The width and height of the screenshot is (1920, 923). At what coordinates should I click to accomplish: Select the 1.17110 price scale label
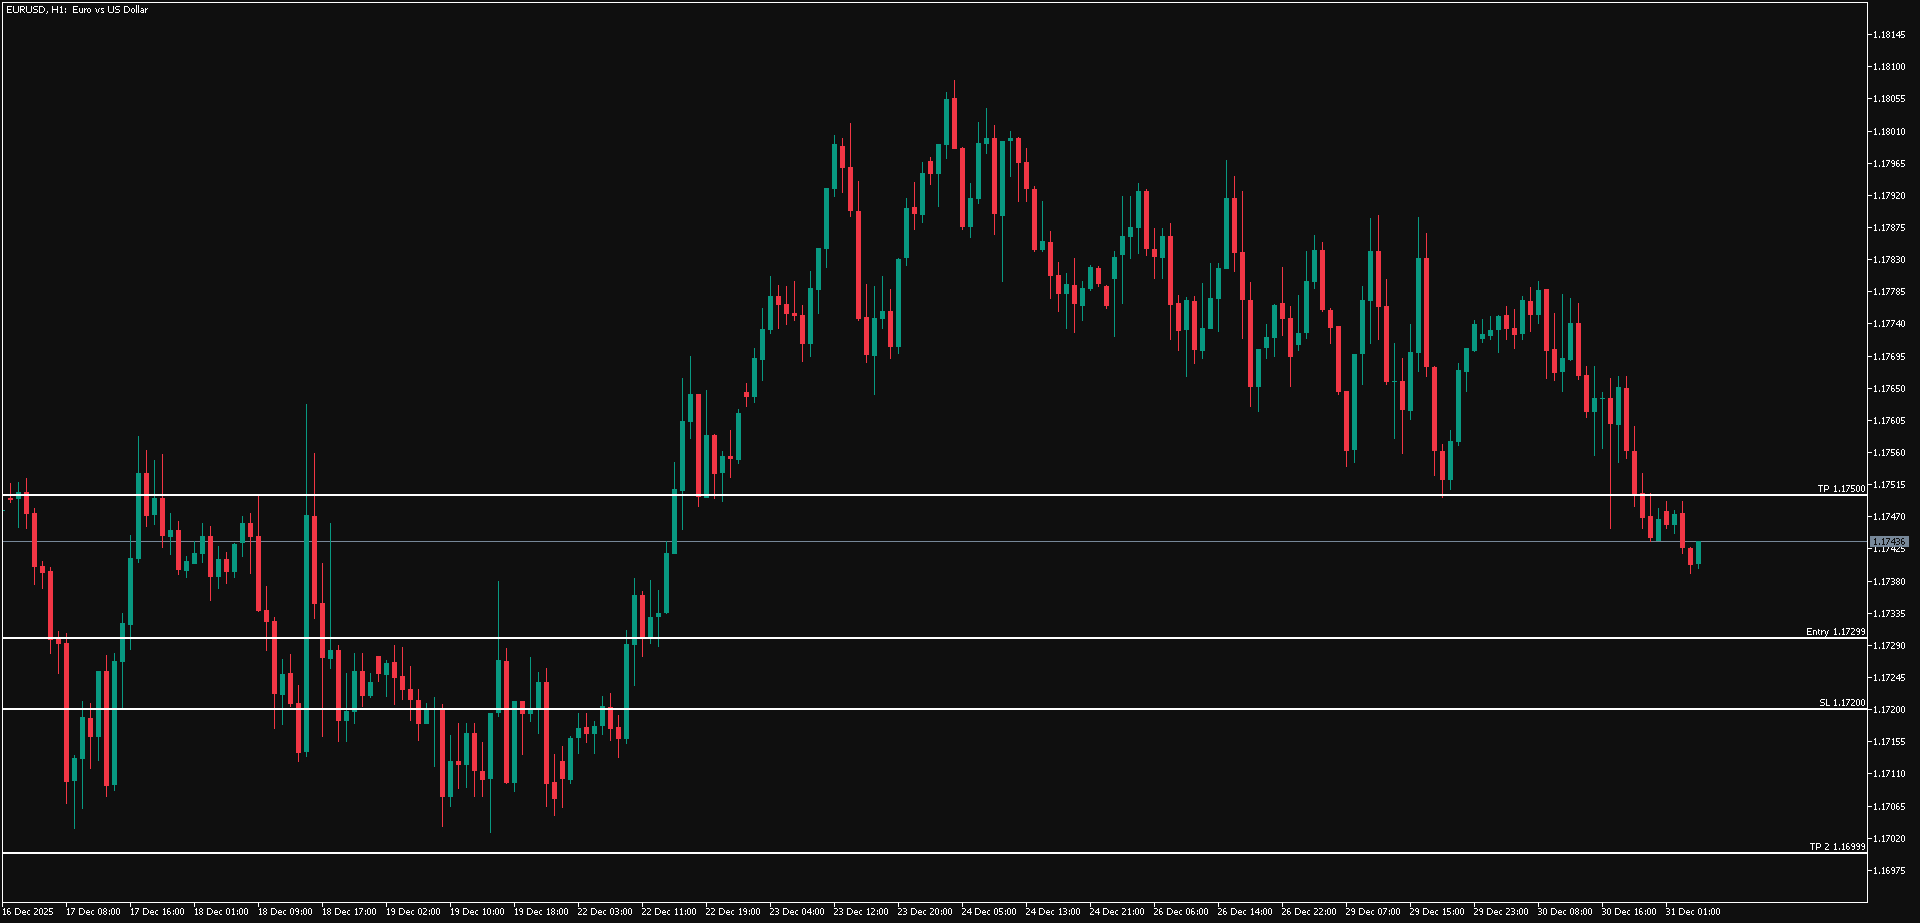(x=1889, y=774)
